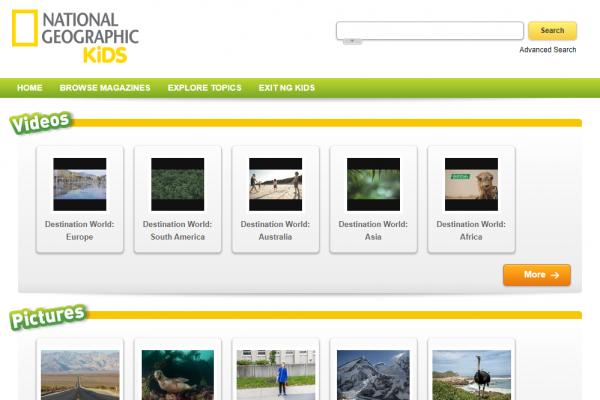Select EXPLORE TOPICS in the green navigation bar
Screen dimensions: 600x400
pos(204,88)
